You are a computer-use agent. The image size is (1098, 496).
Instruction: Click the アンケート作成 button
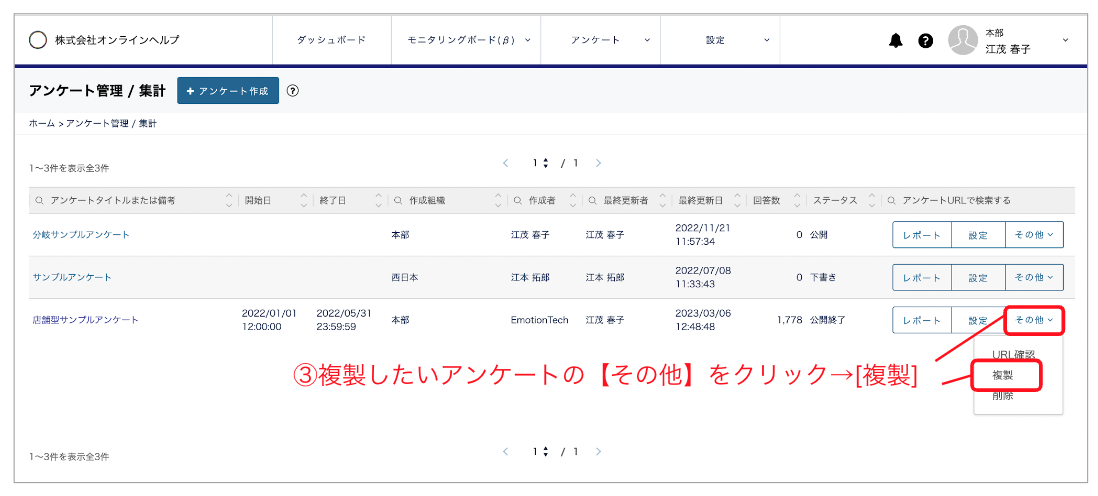click(228, 90)
